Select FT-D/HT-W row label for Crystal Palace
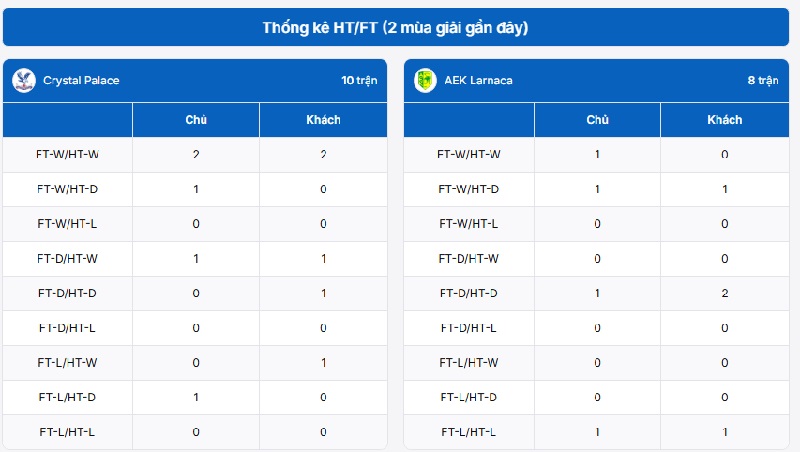Screen dimensions: 800x452 (67, 259)
